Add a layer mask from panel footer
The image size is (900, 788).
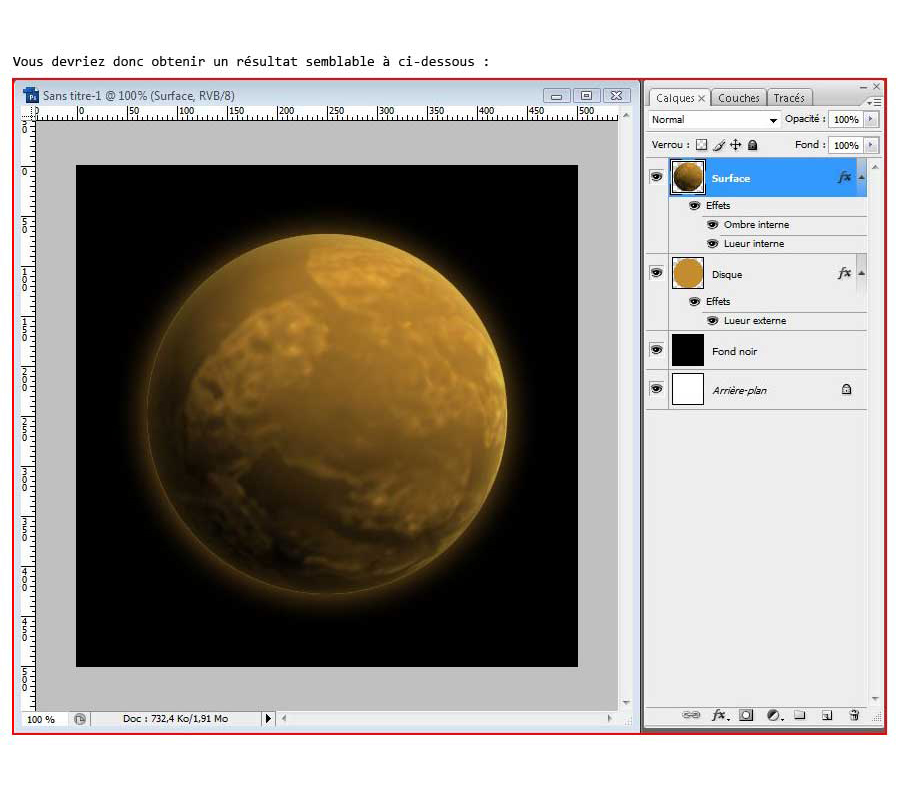tap(746, 716)
